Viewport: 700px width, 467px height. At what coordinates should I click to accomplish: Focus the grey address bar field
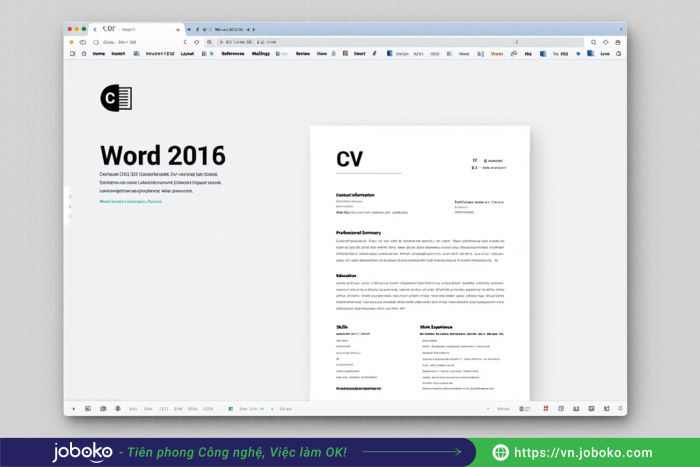(x=400, y=42)
